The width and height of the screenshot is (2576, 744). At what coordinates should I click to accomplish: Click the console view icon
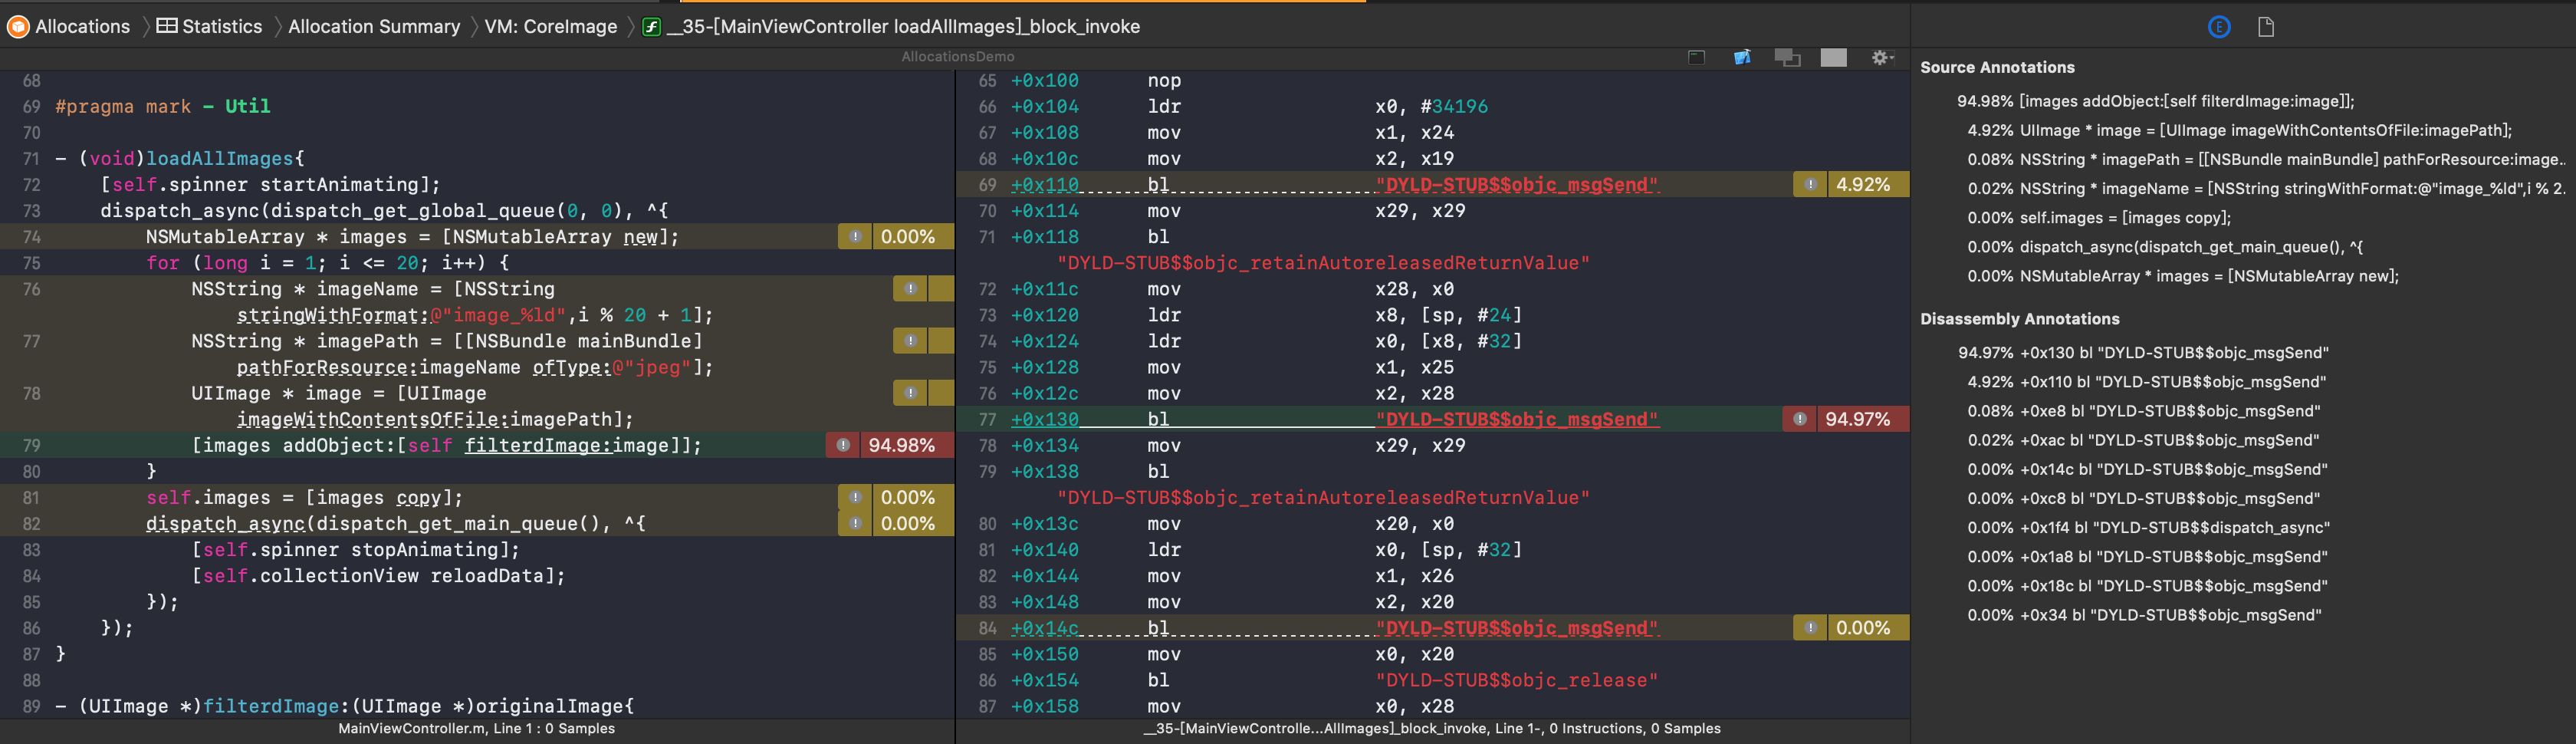[1696, 58]
